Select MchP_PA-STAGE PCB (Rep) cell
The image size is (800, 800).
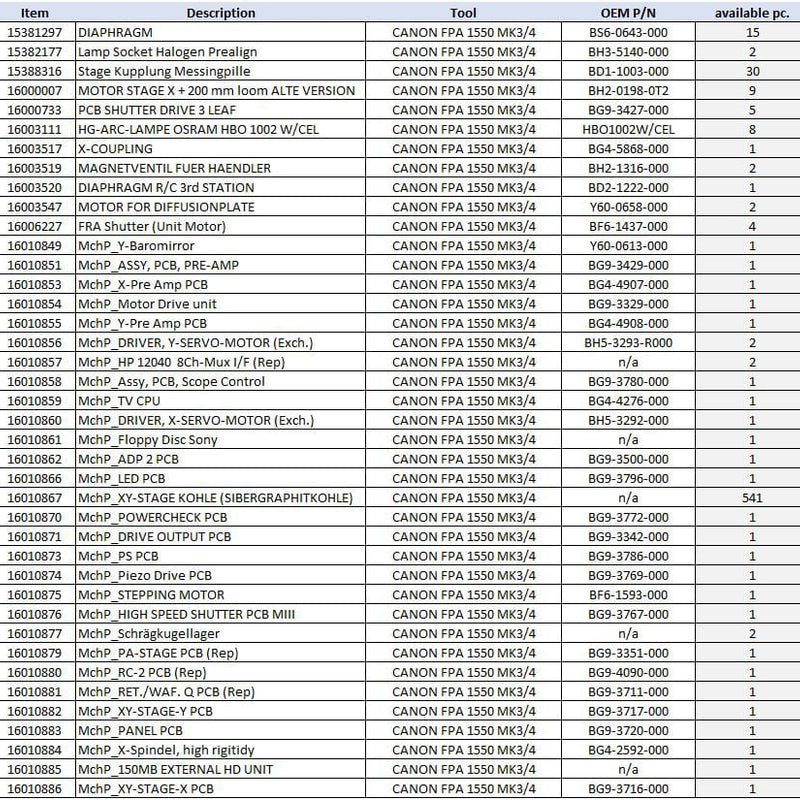(220, 653)
